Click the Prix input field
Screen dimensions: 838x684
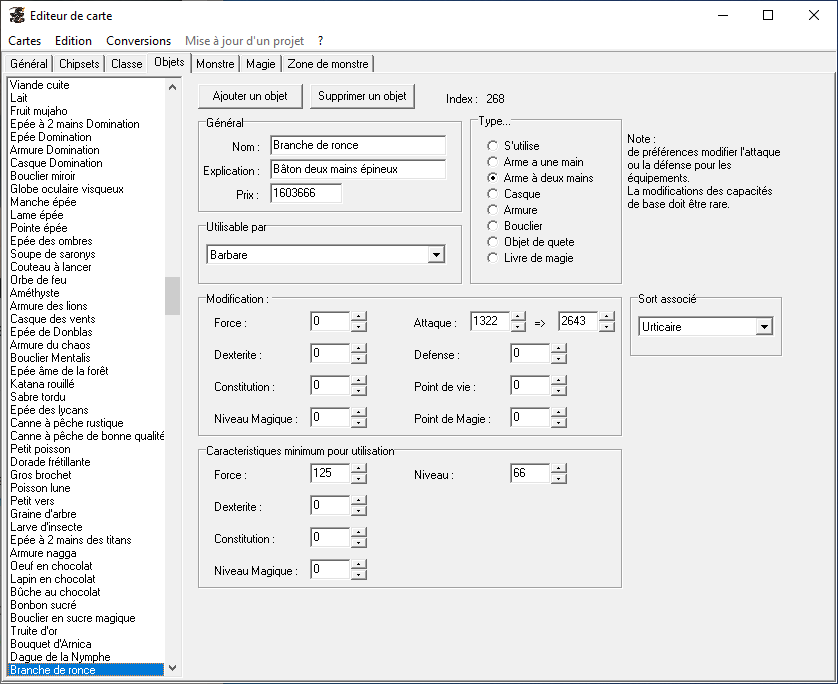pos(305,193)
